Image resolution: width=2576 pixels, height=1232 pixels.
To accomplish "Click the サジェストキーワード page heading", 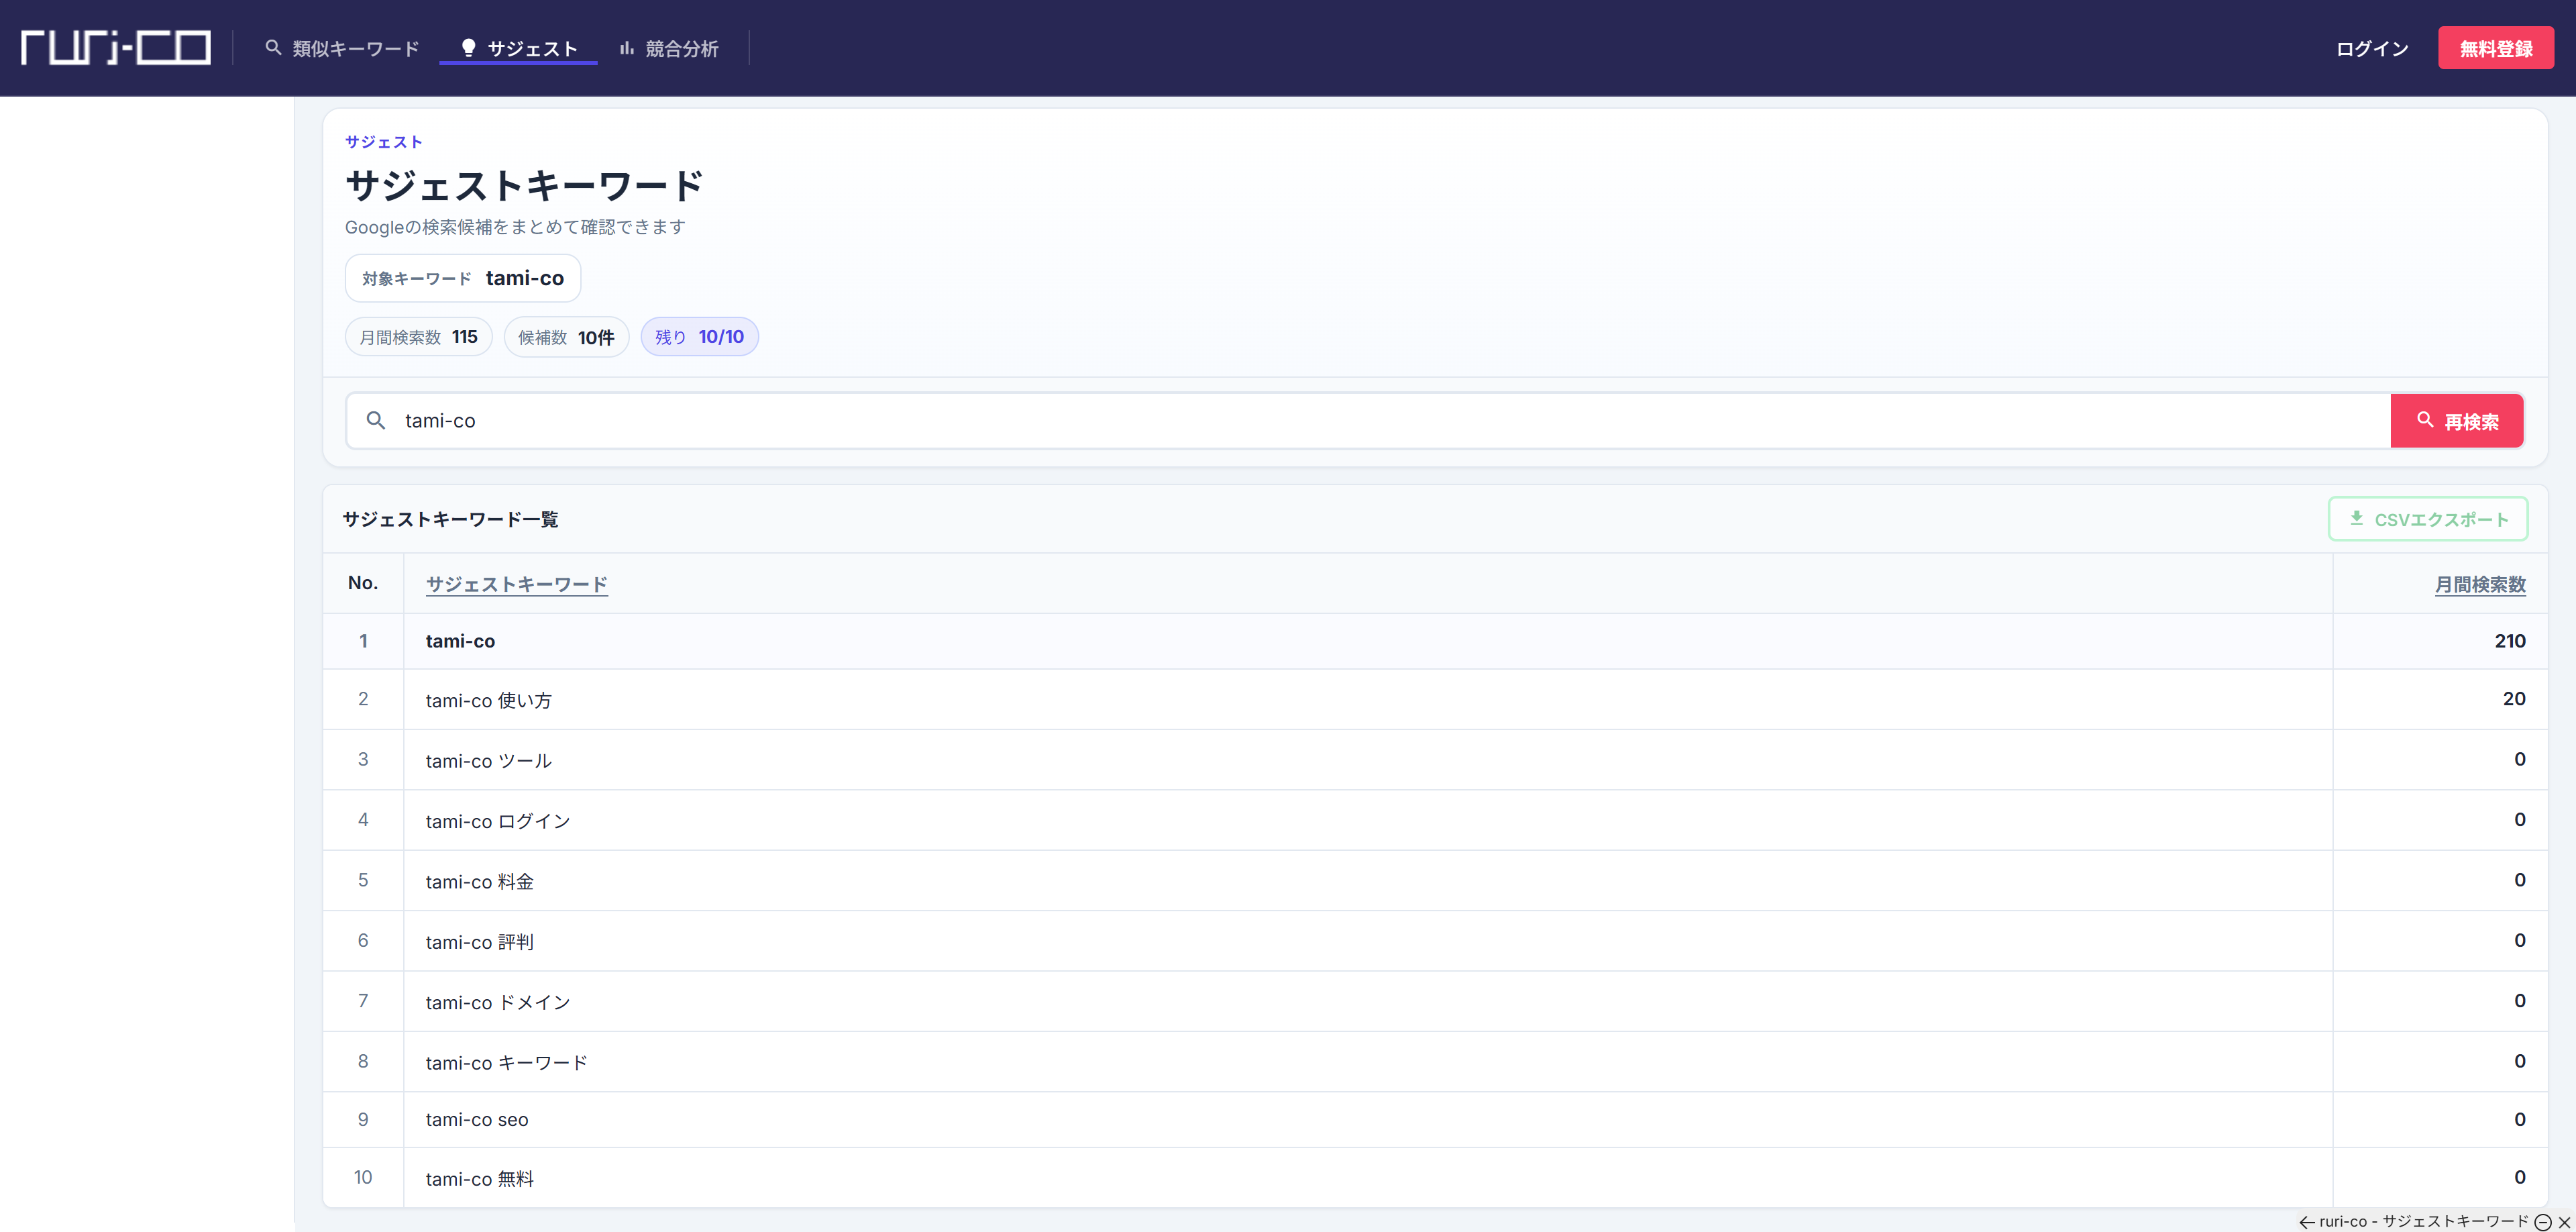I will coord(524,185).
